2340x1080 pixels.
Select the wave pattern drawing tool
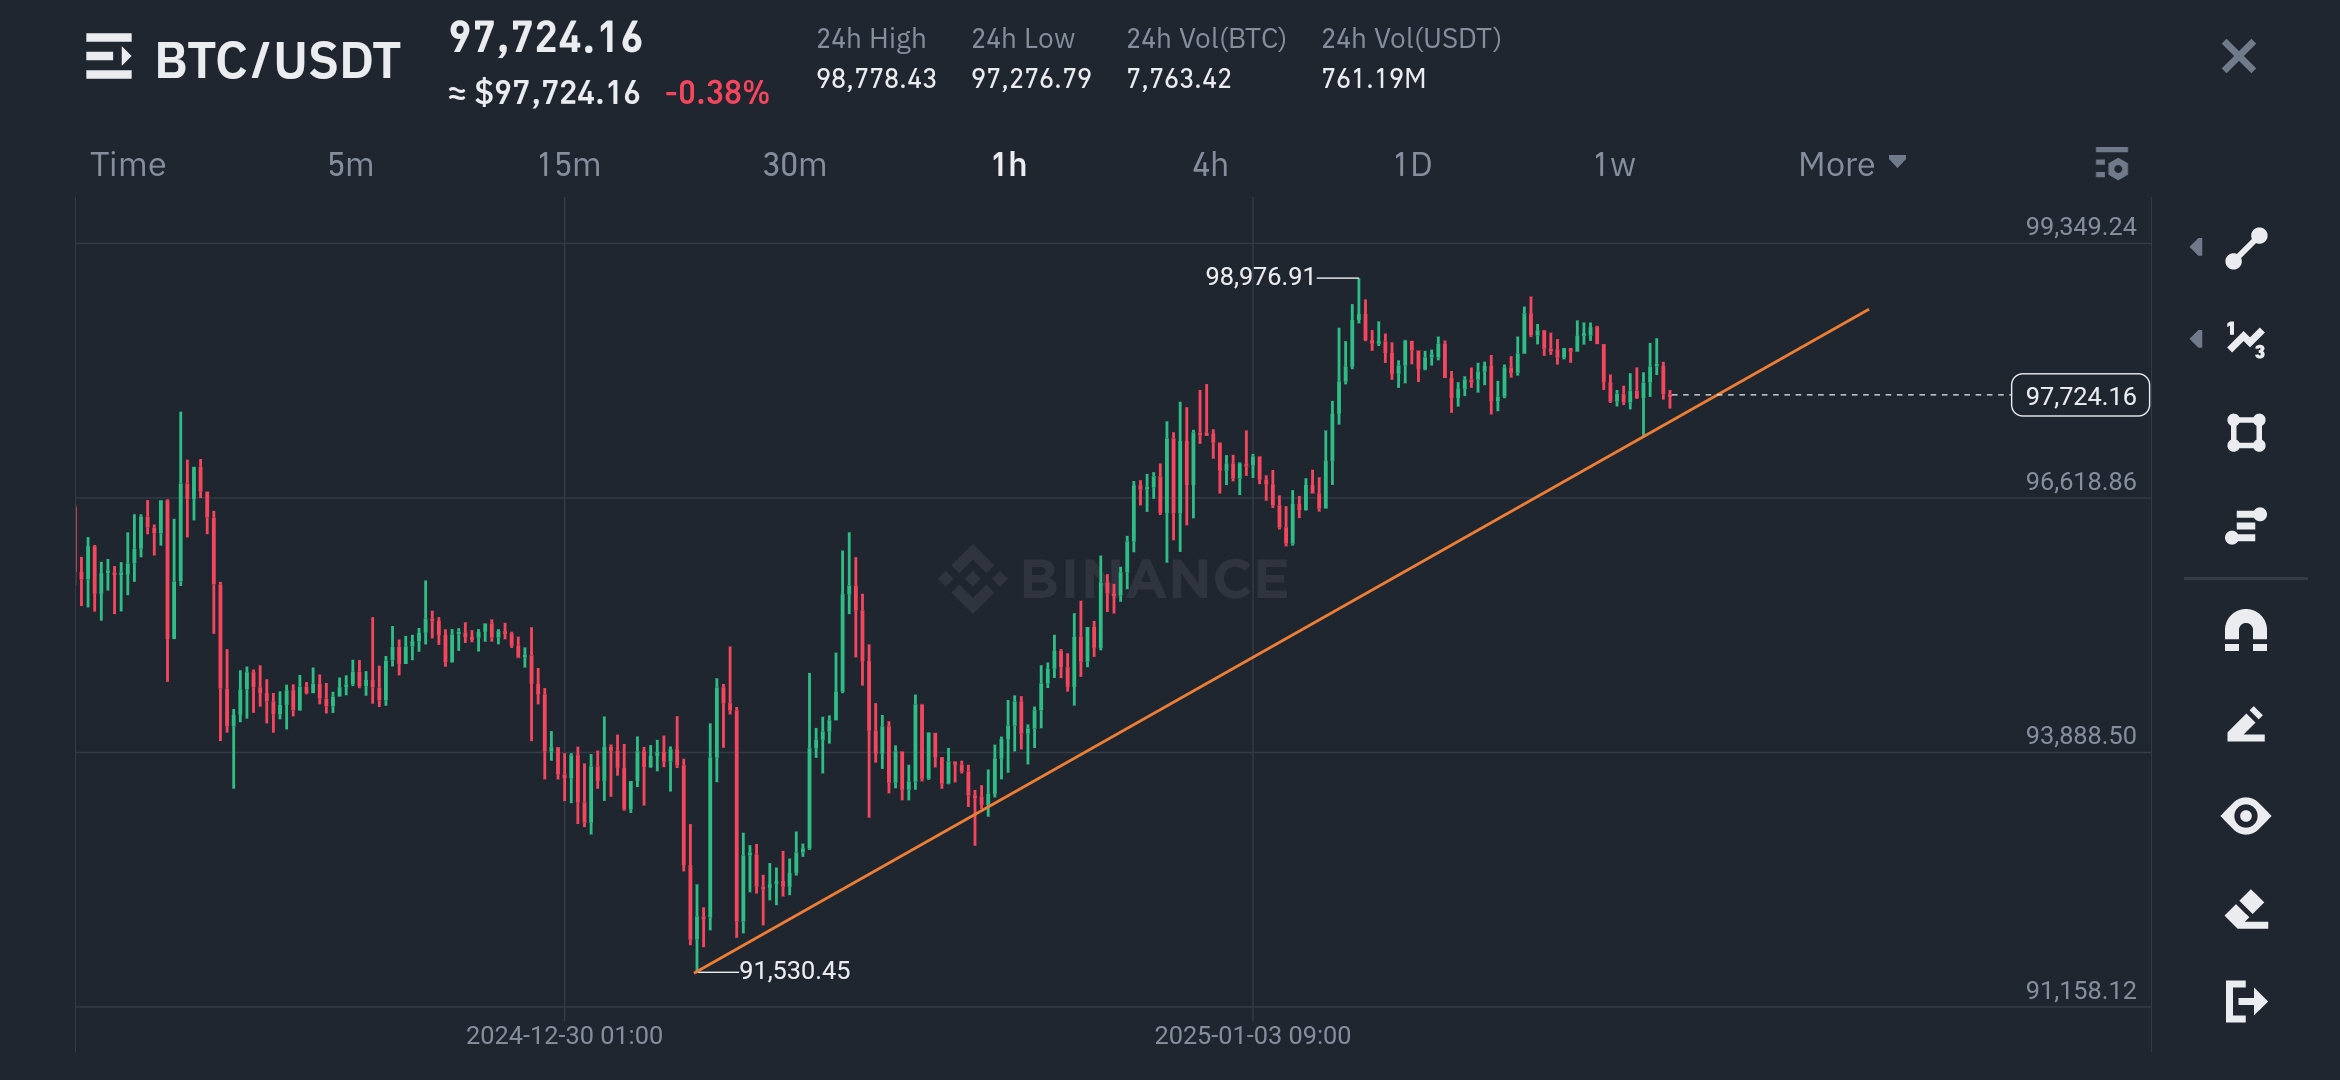coord(2246,340)
